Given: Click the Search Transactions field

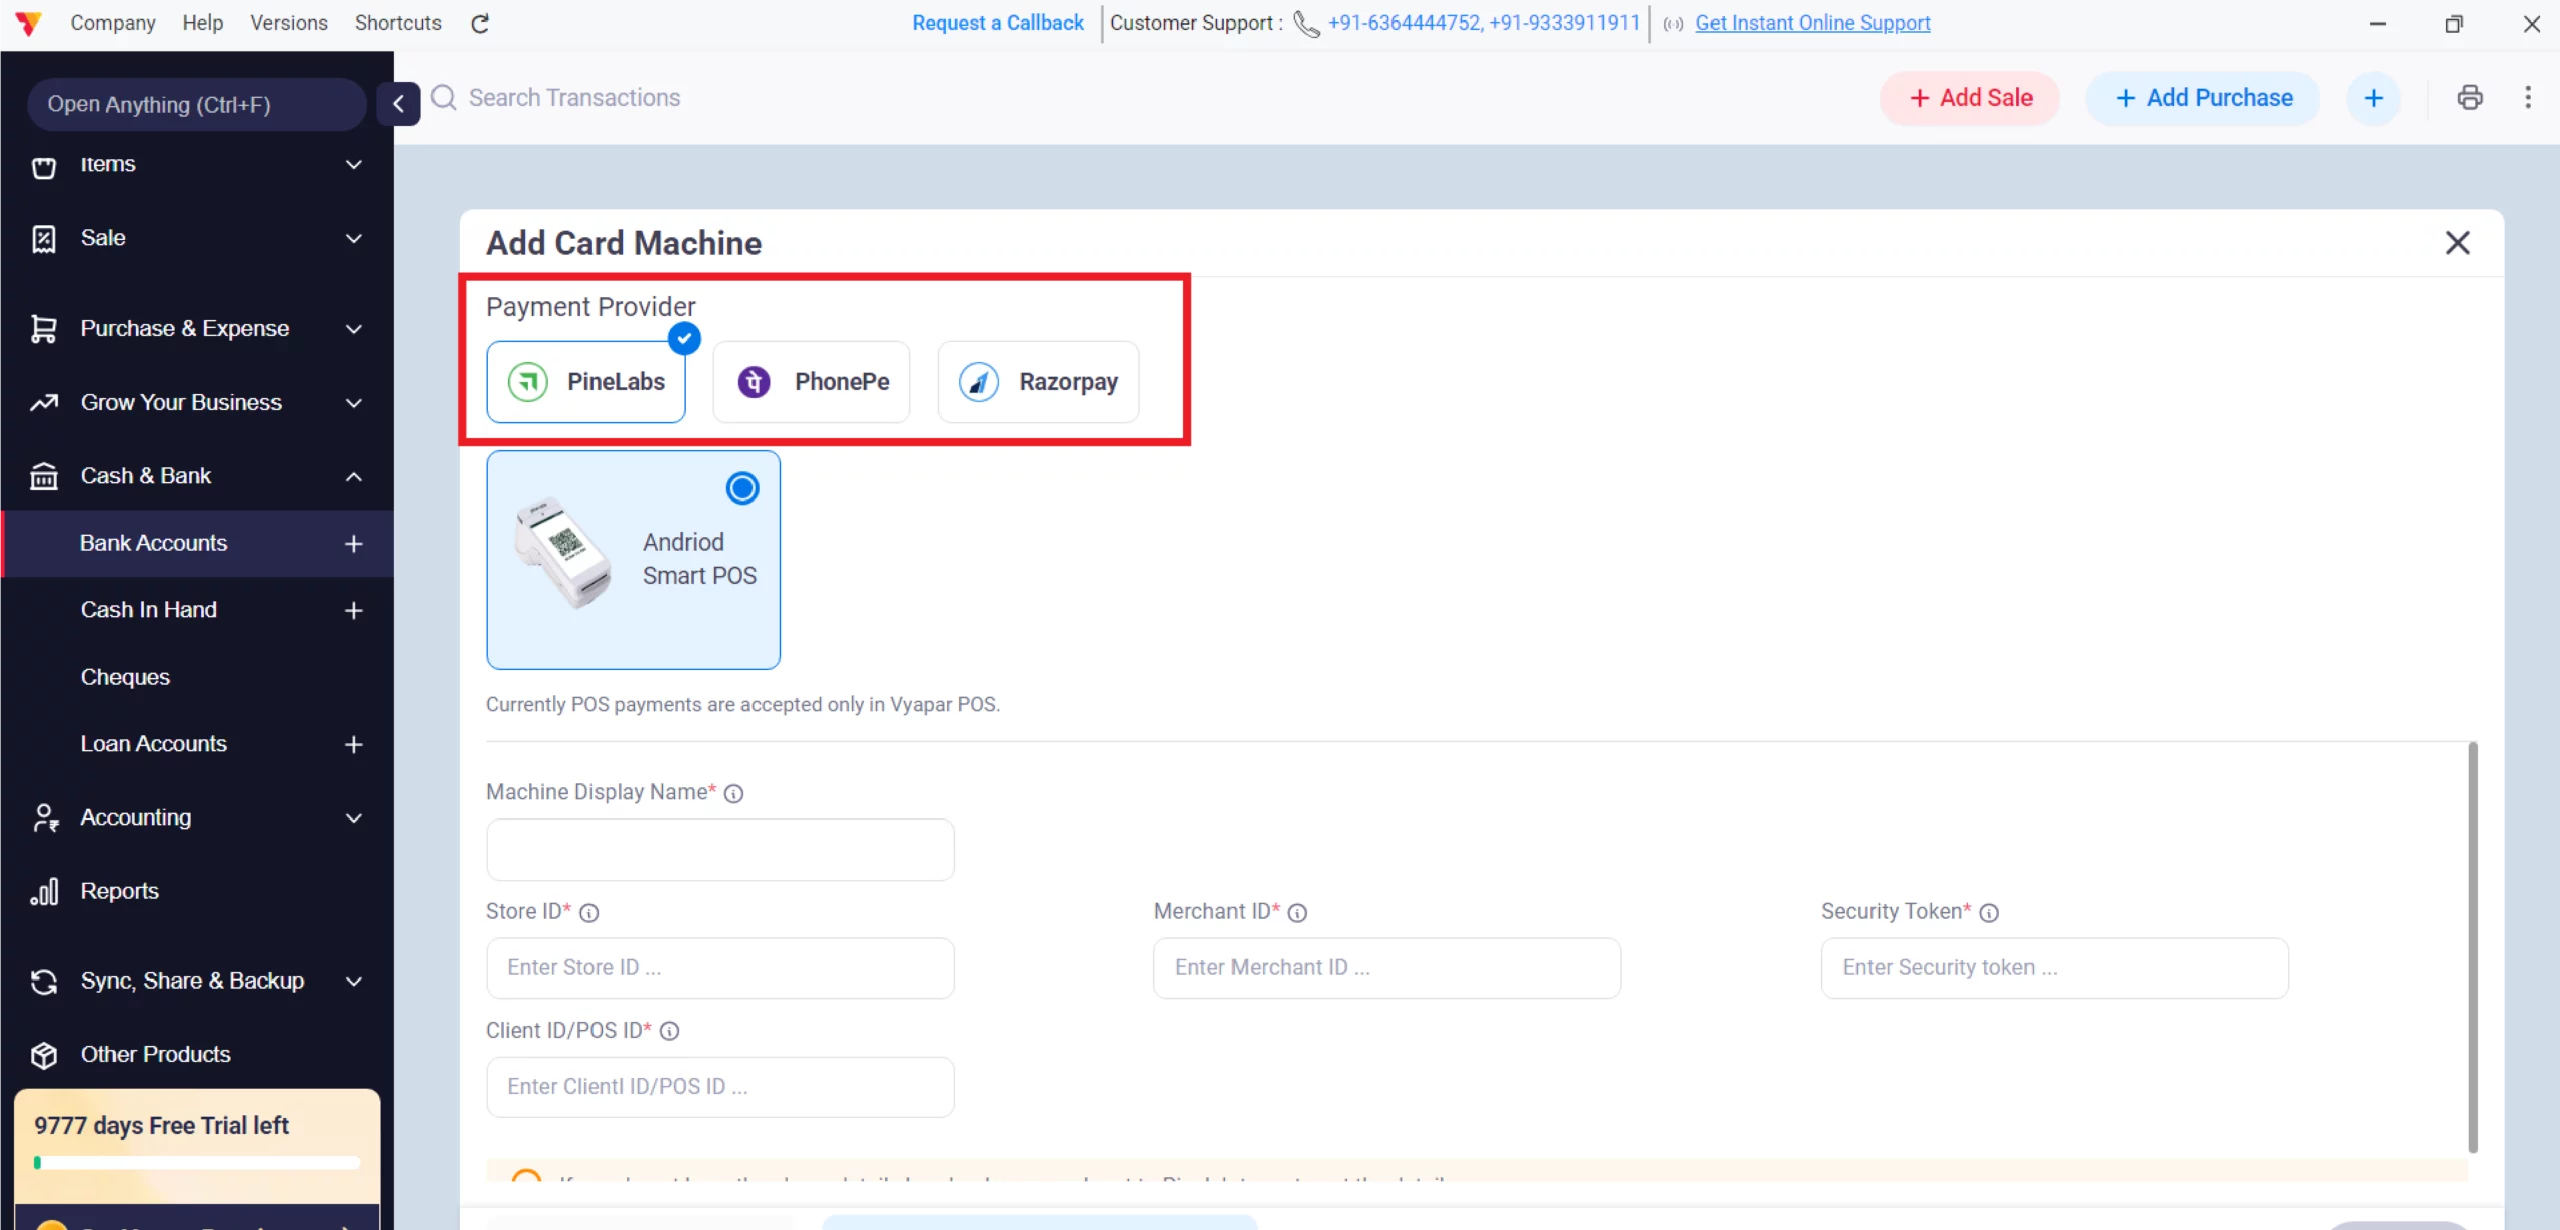Looking at the screenshot, I should click(x=574, y=98).
